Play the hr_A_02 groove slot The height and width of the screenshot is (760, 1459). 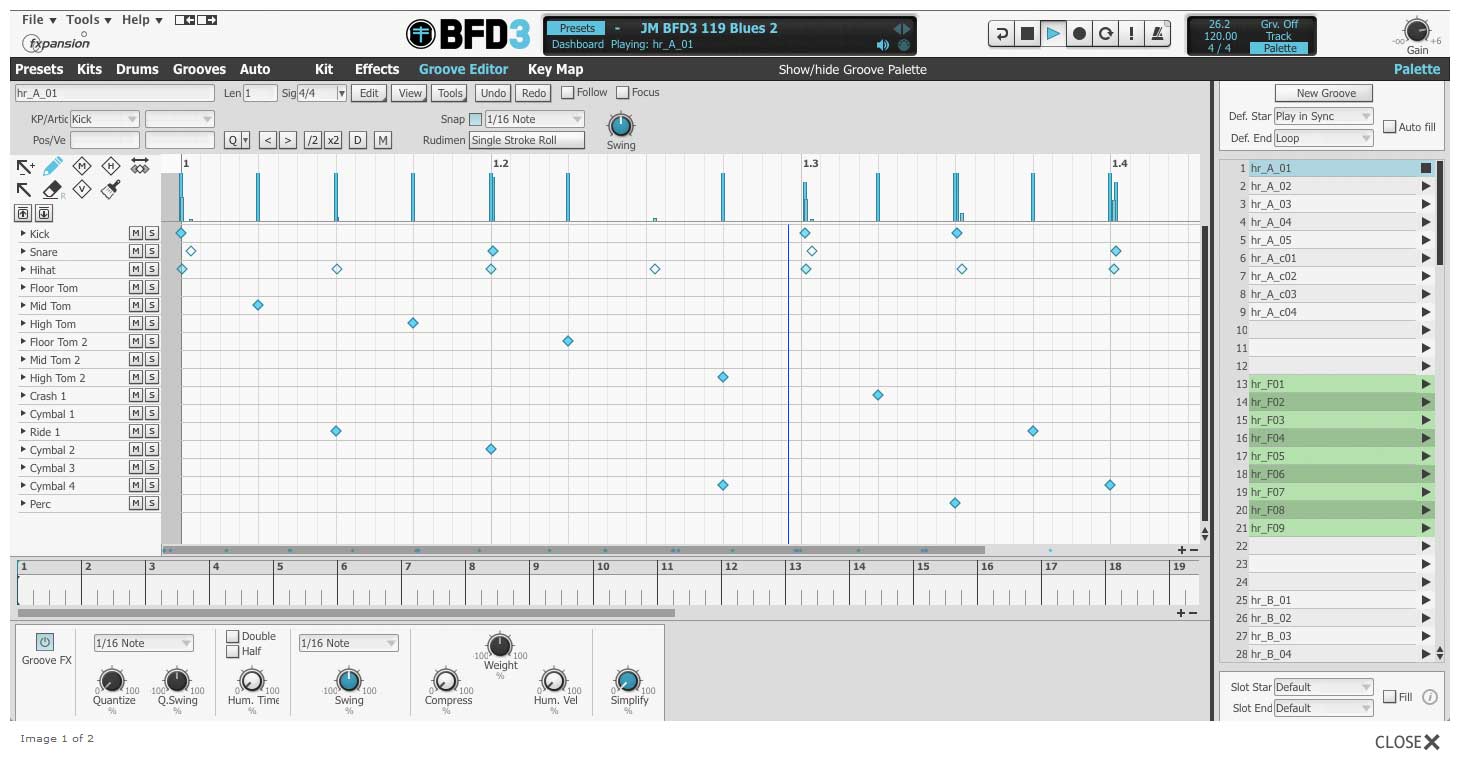click(1426, 187)
